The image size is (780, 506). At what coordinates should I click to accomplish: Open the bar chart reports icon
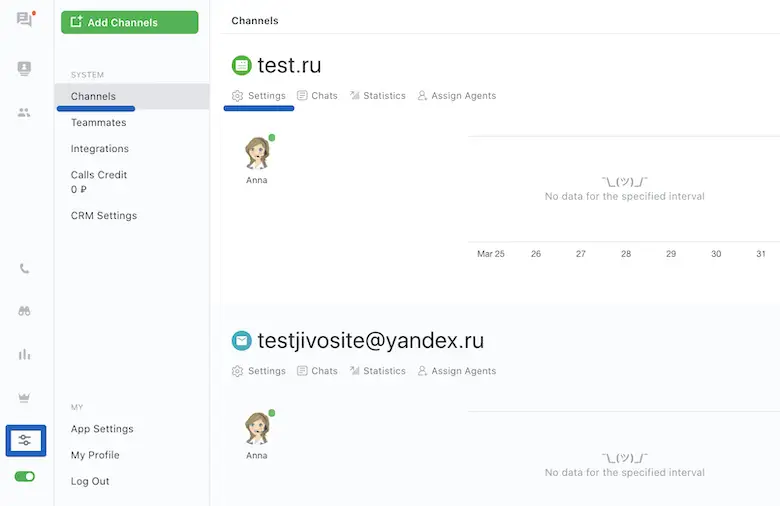pos(25,354)
